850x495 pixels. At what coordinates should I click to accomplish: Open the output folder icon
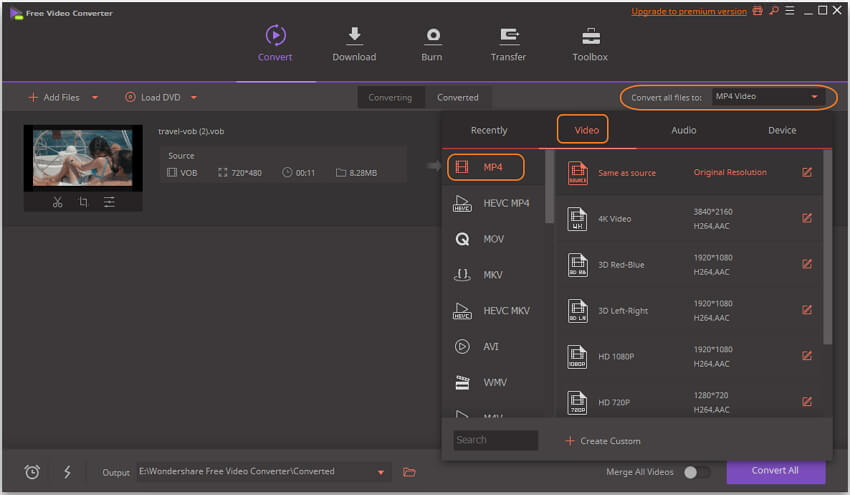(x=409, y=472)
